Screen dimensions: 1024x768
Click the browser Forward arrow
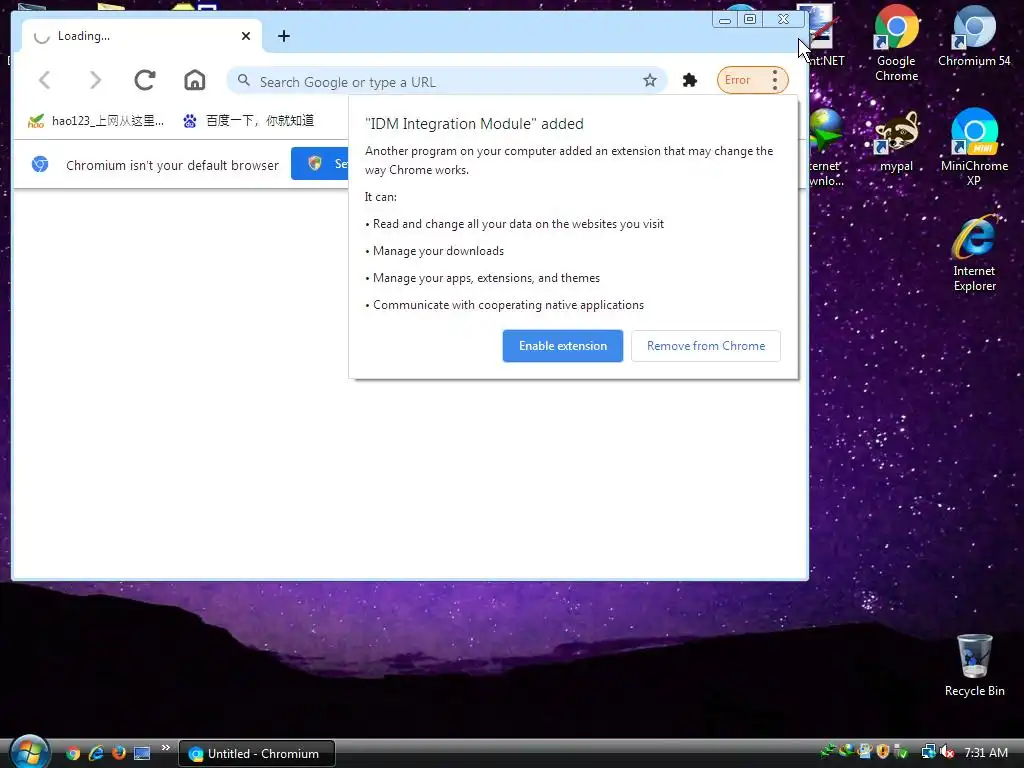[95, 80]
